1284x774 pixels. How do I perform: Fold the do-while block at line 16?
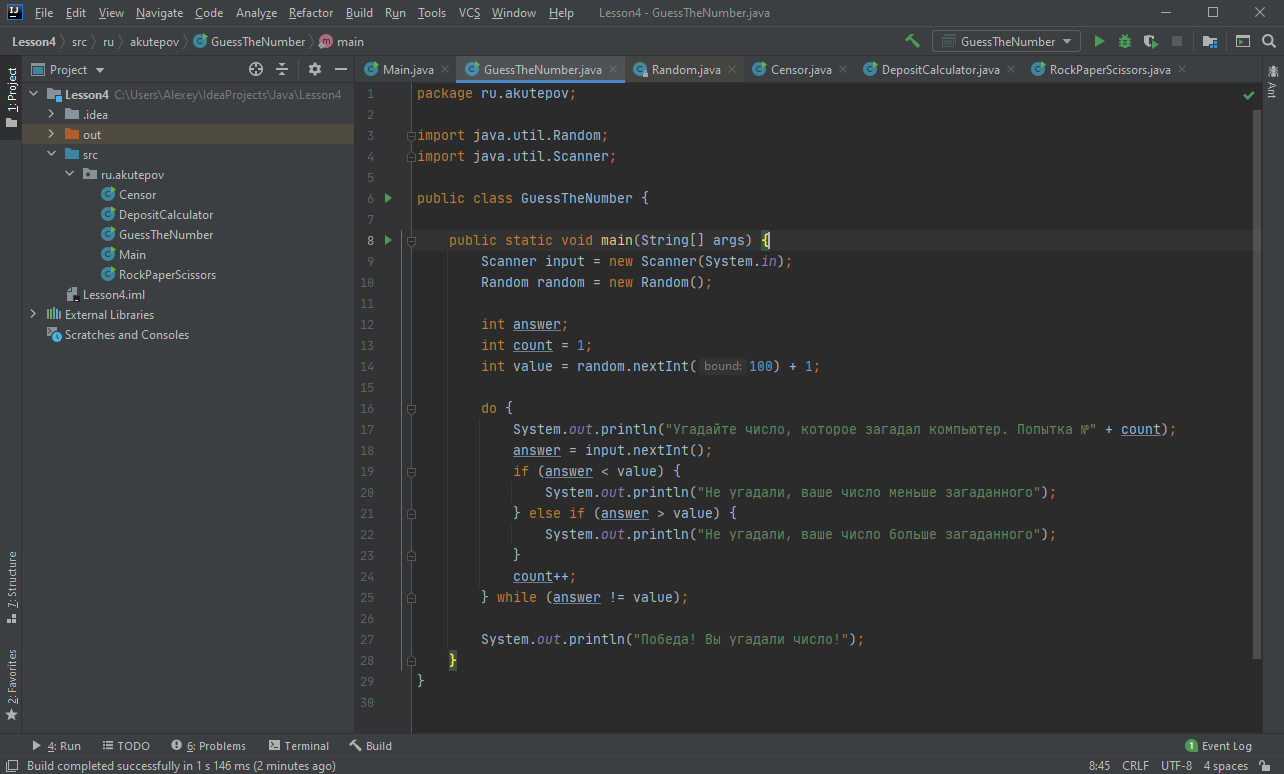[x=410, y=408]
